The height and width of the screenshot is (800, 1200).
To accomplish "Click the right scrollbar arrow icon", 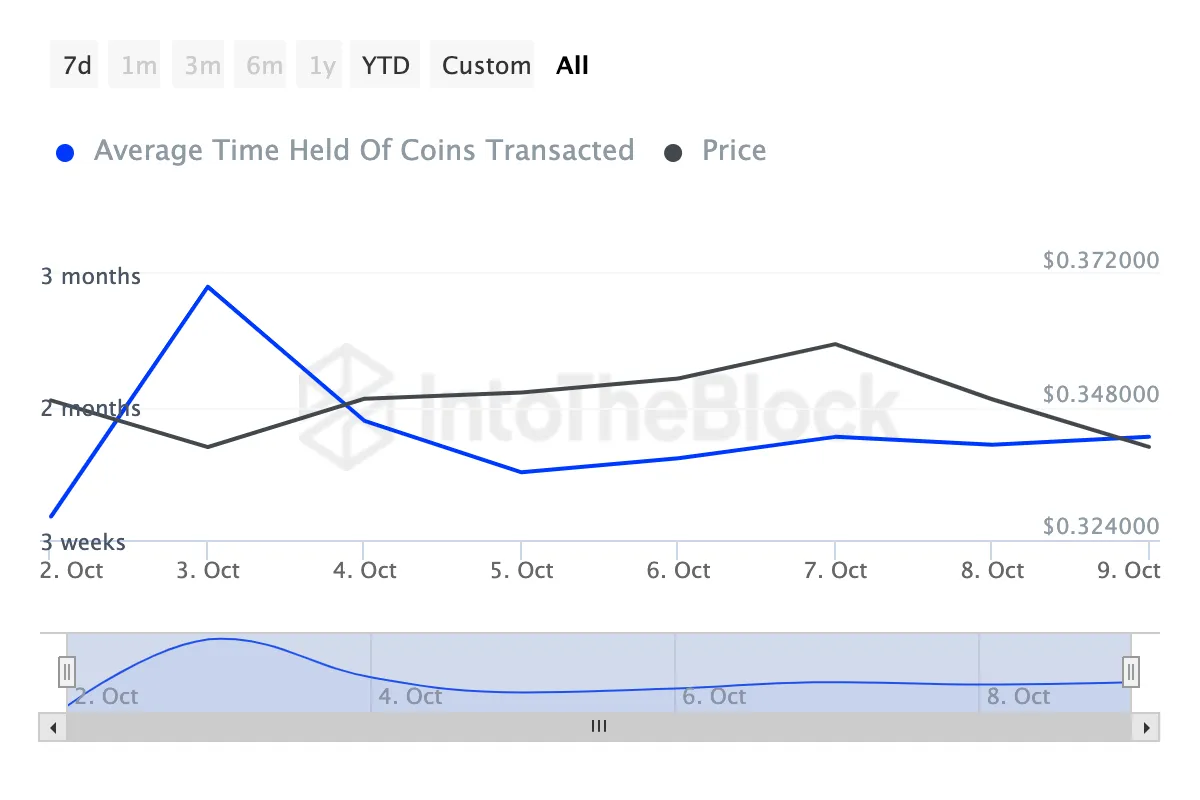I will click(1146, 727).
